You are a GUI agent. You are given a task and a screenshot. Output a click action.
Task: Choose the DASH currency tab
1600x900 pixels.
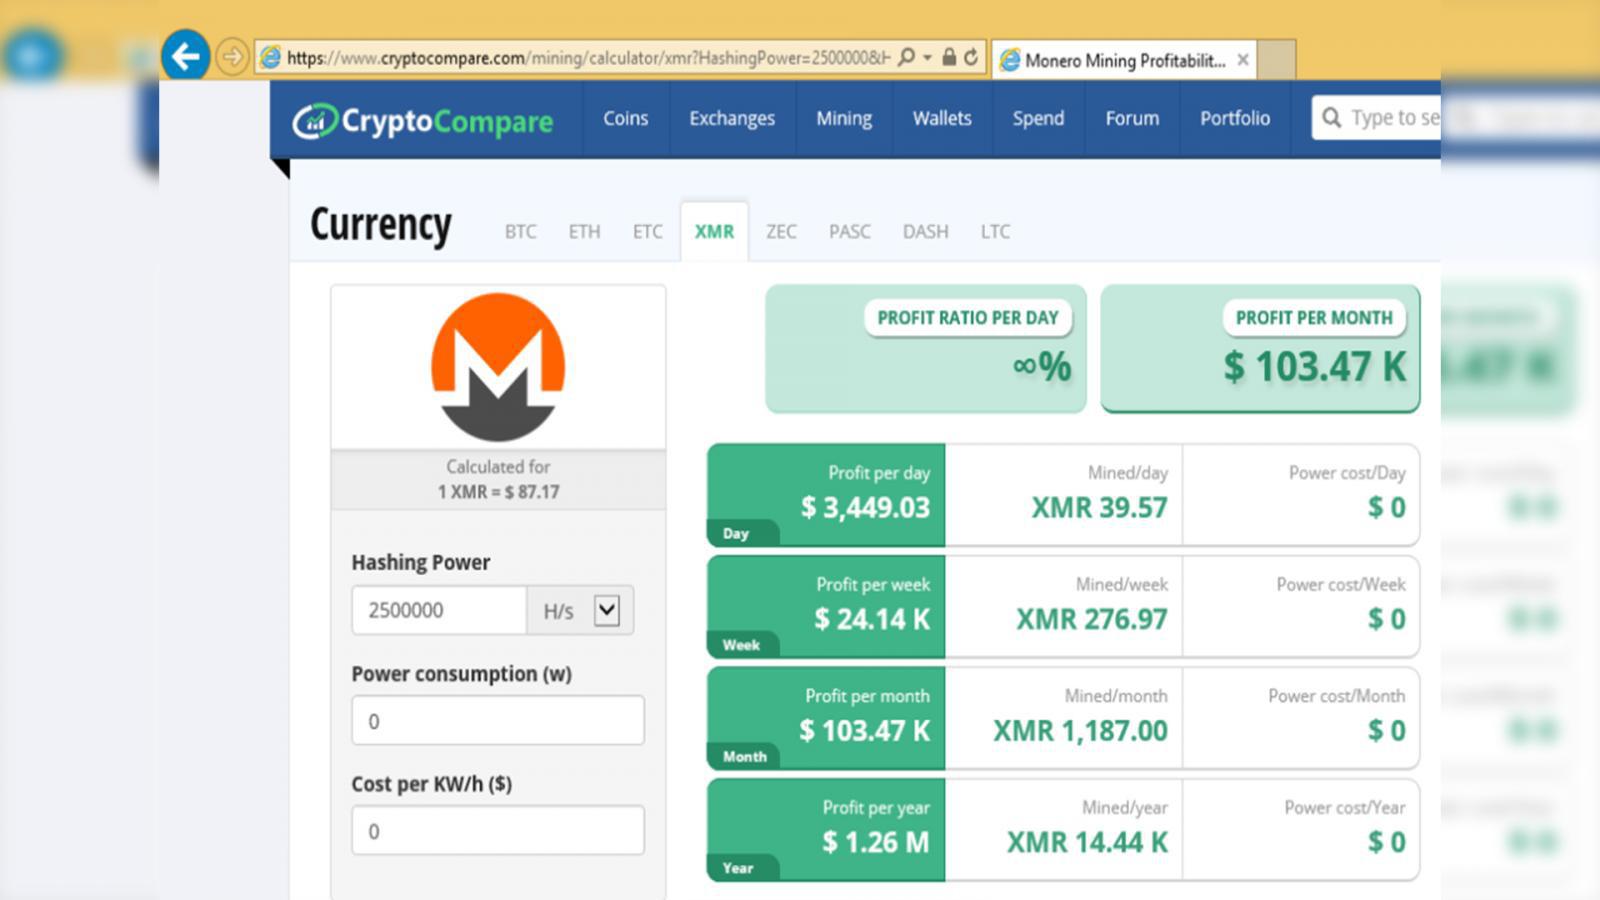click(925, 232)
